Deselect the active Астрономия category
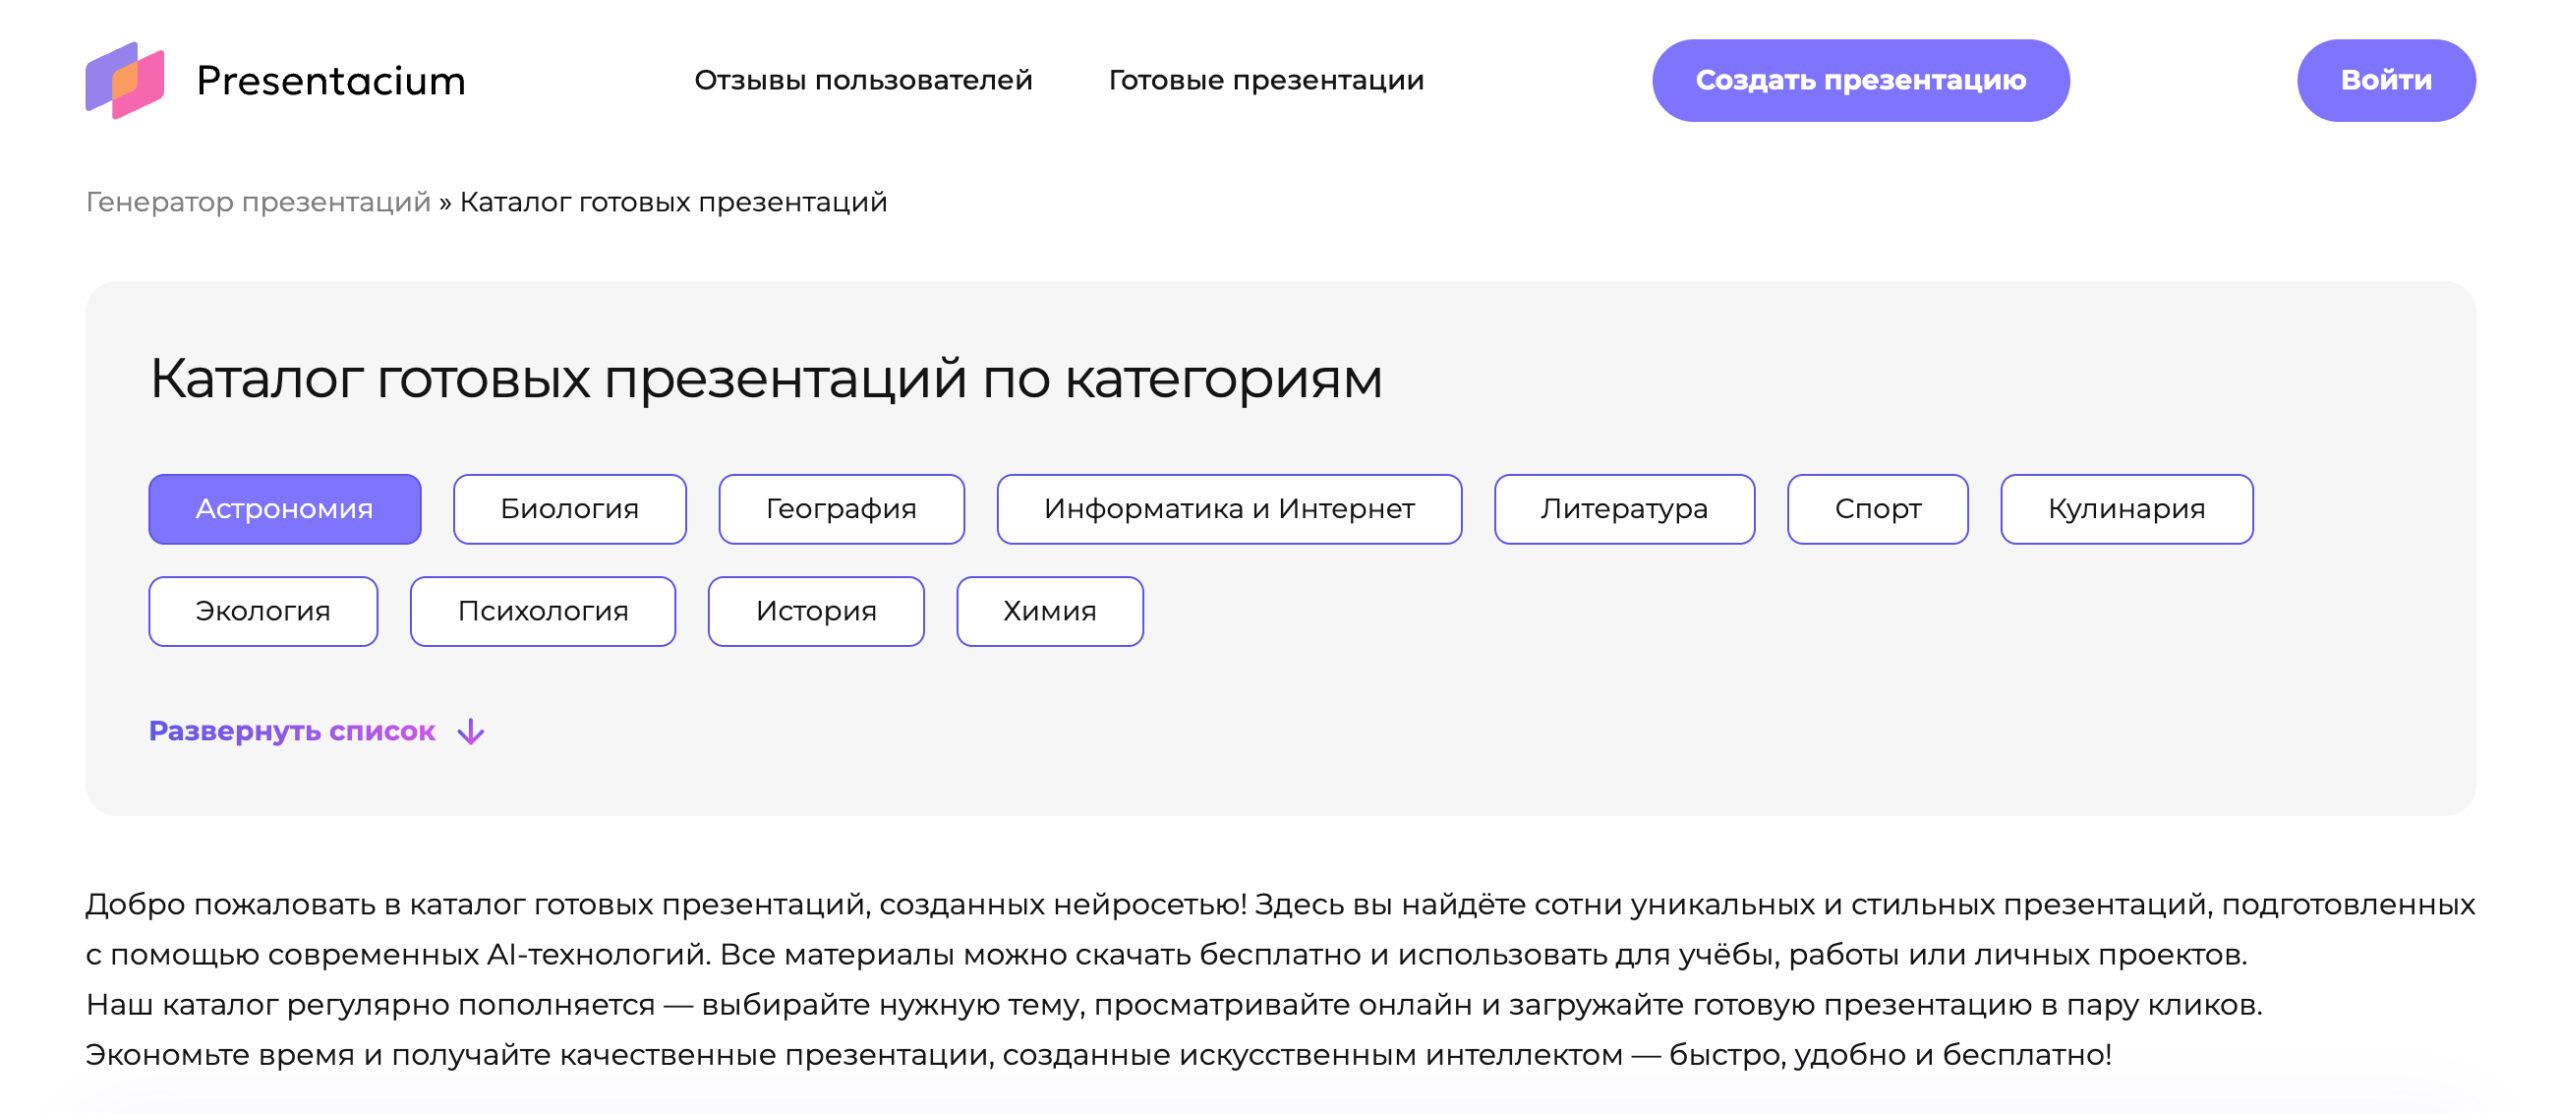The width and height of the screenshot is (2560, 1113). tap(285, 509)
